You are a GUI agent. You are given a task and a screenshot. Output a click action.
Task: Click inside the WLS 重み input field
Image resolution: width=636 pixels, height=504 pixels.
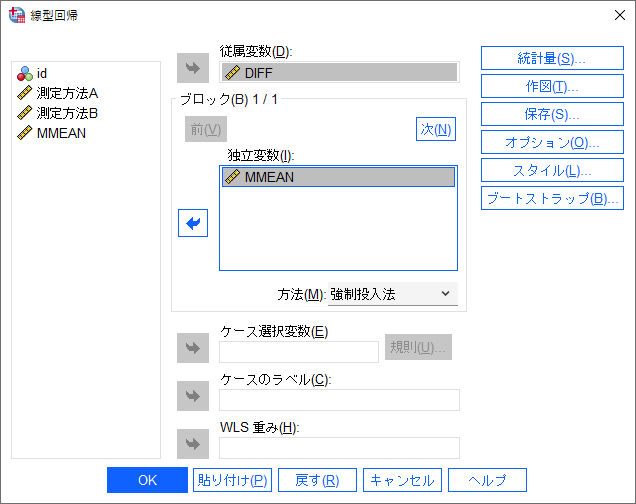click(x=339, y=448)
